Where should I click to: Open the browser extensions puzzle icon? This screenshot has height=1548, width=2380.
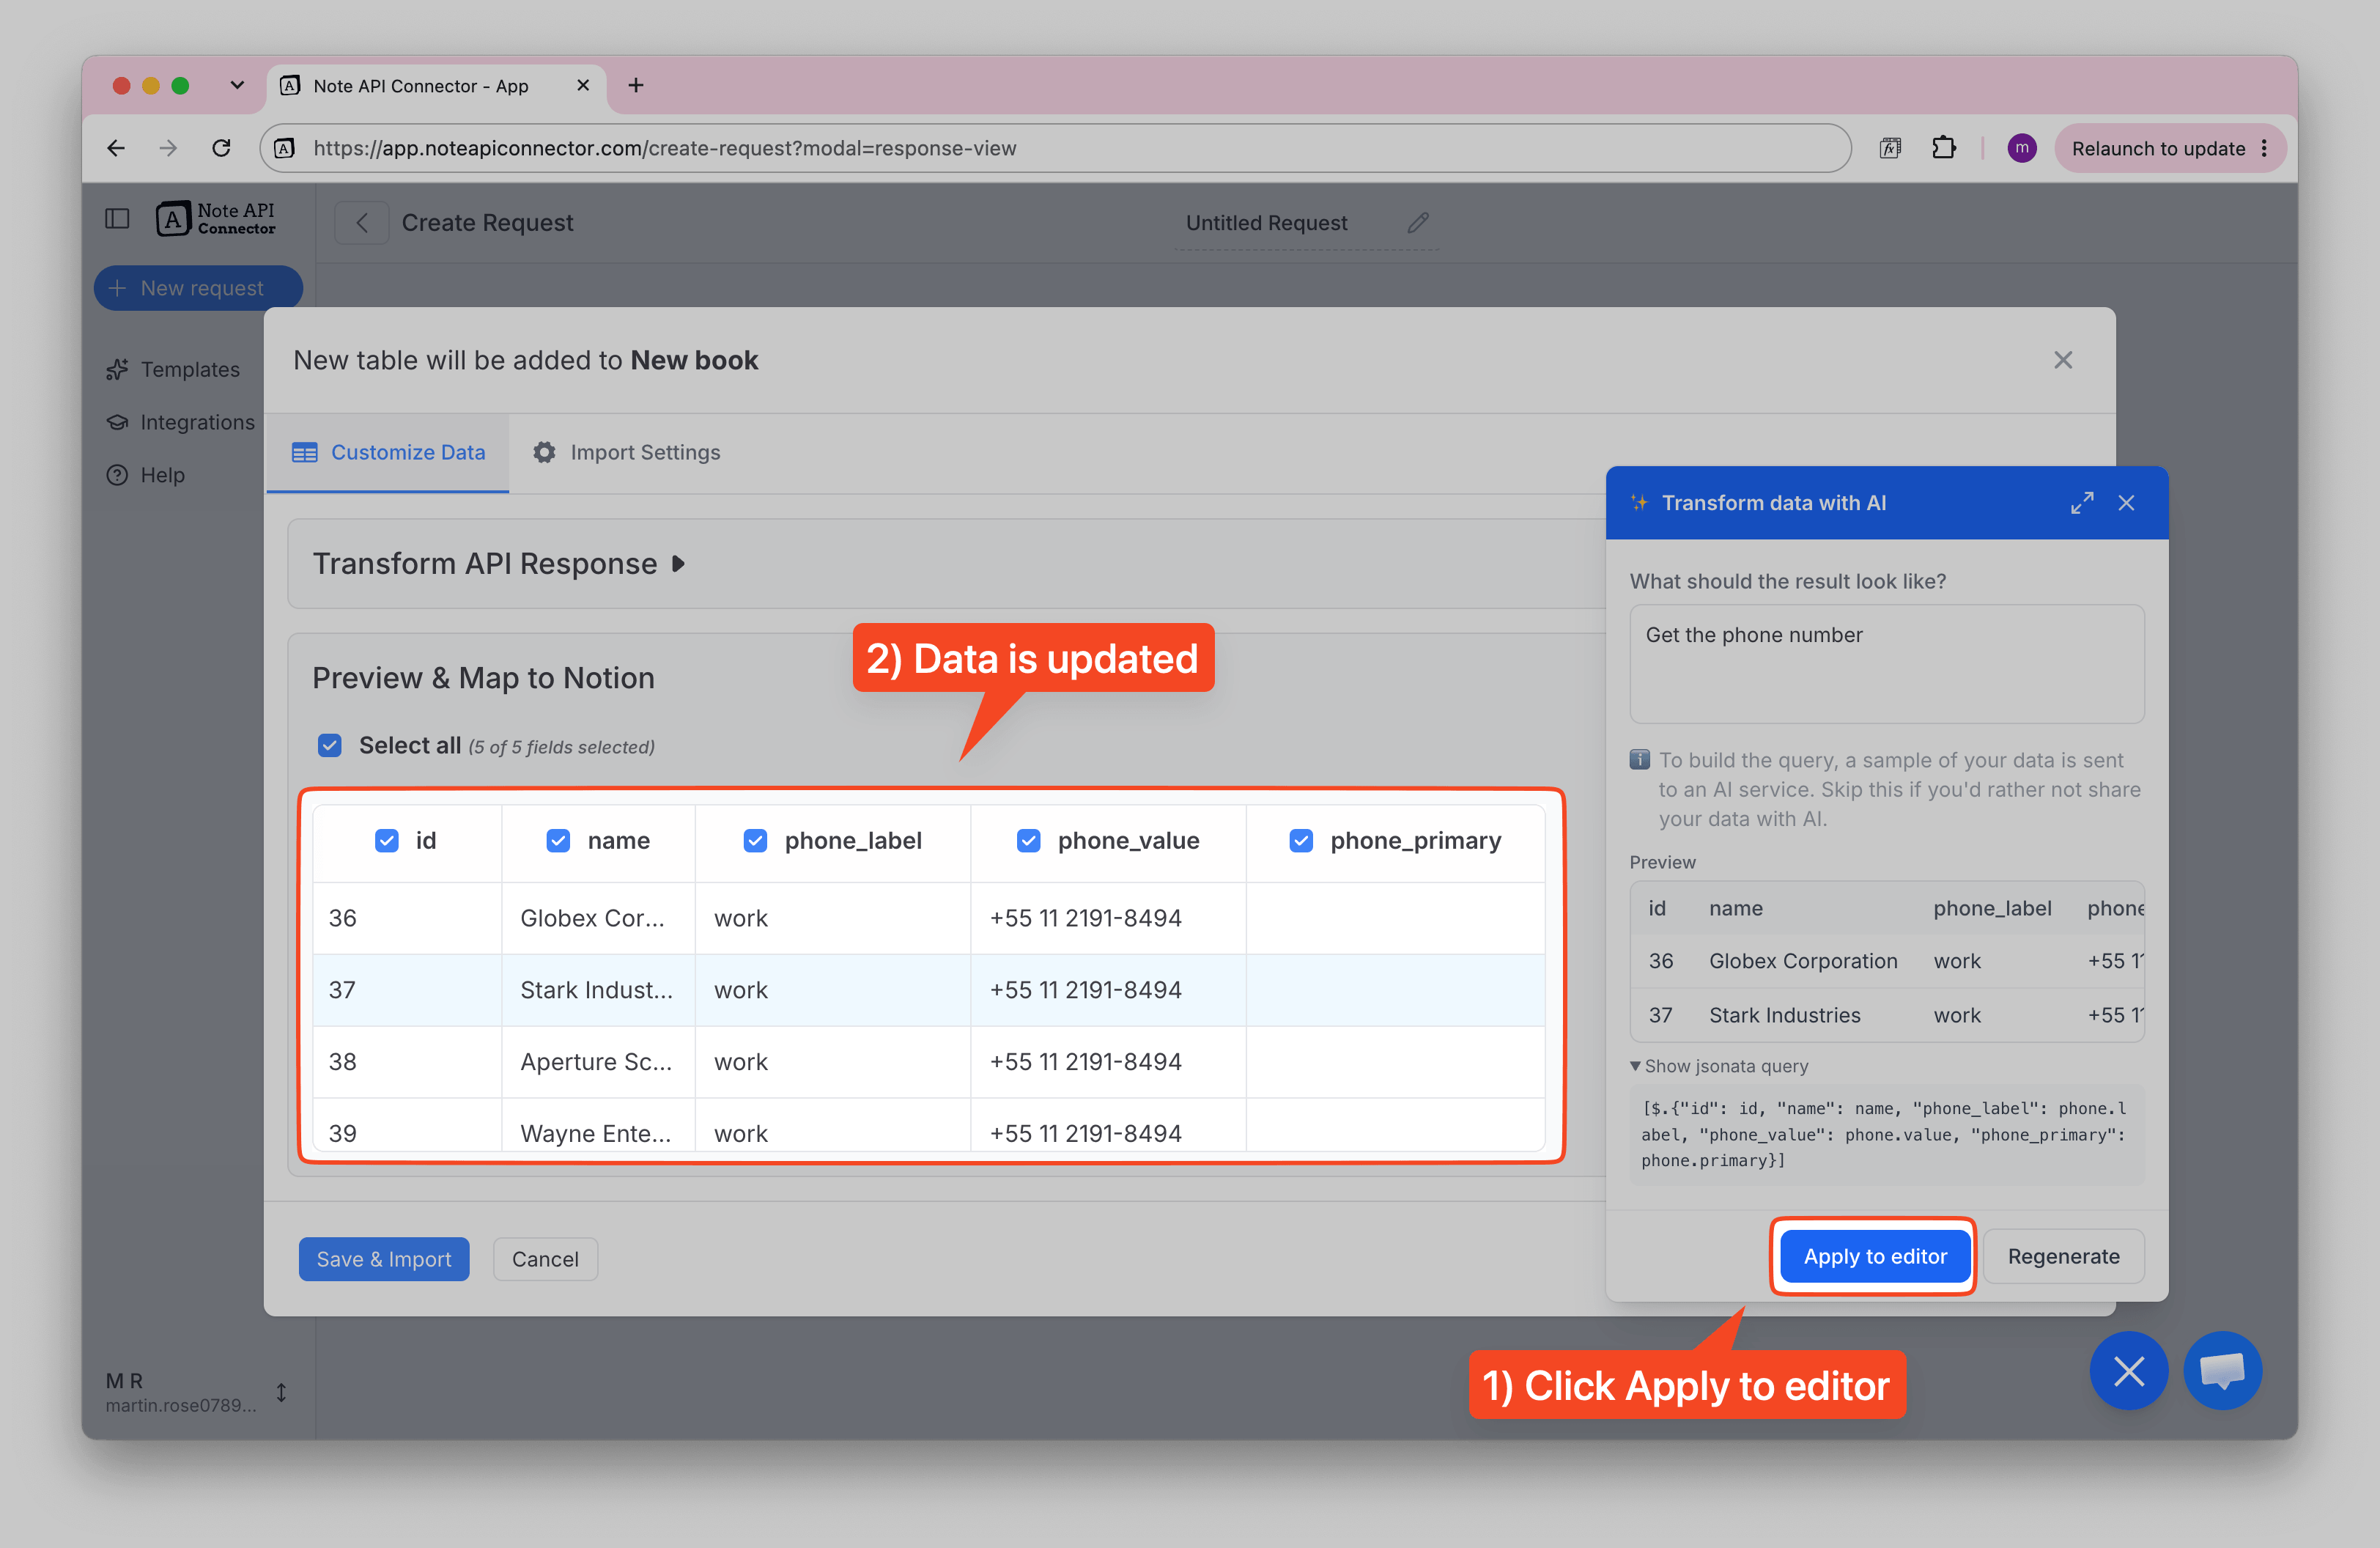[1944, 148]
